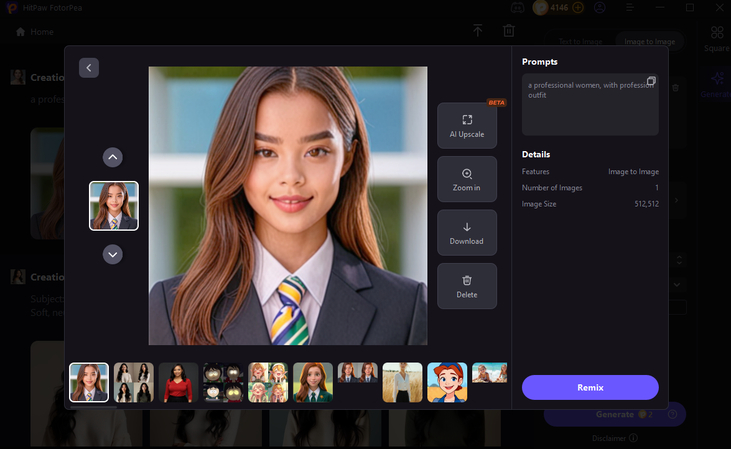The image size is (731, 449).
Task: Click the Remix button
Action: point(590,387)
